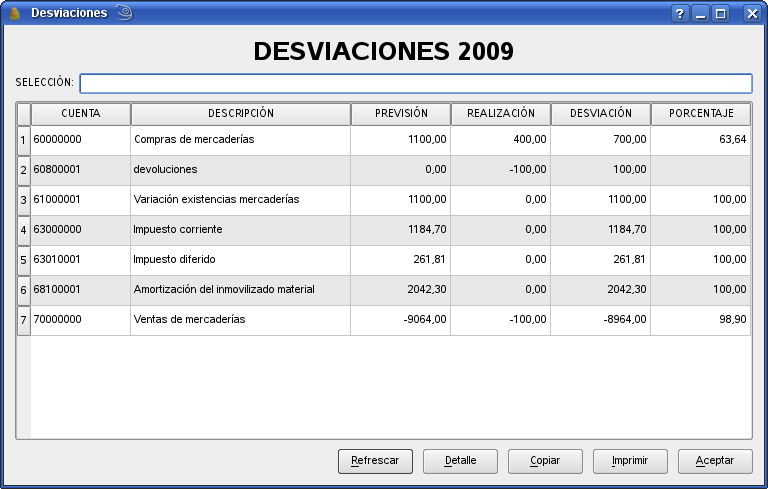768x489 pixels.
Task: Click the 'Impuesto corriente' cell
Action: (x=240, y=230)
